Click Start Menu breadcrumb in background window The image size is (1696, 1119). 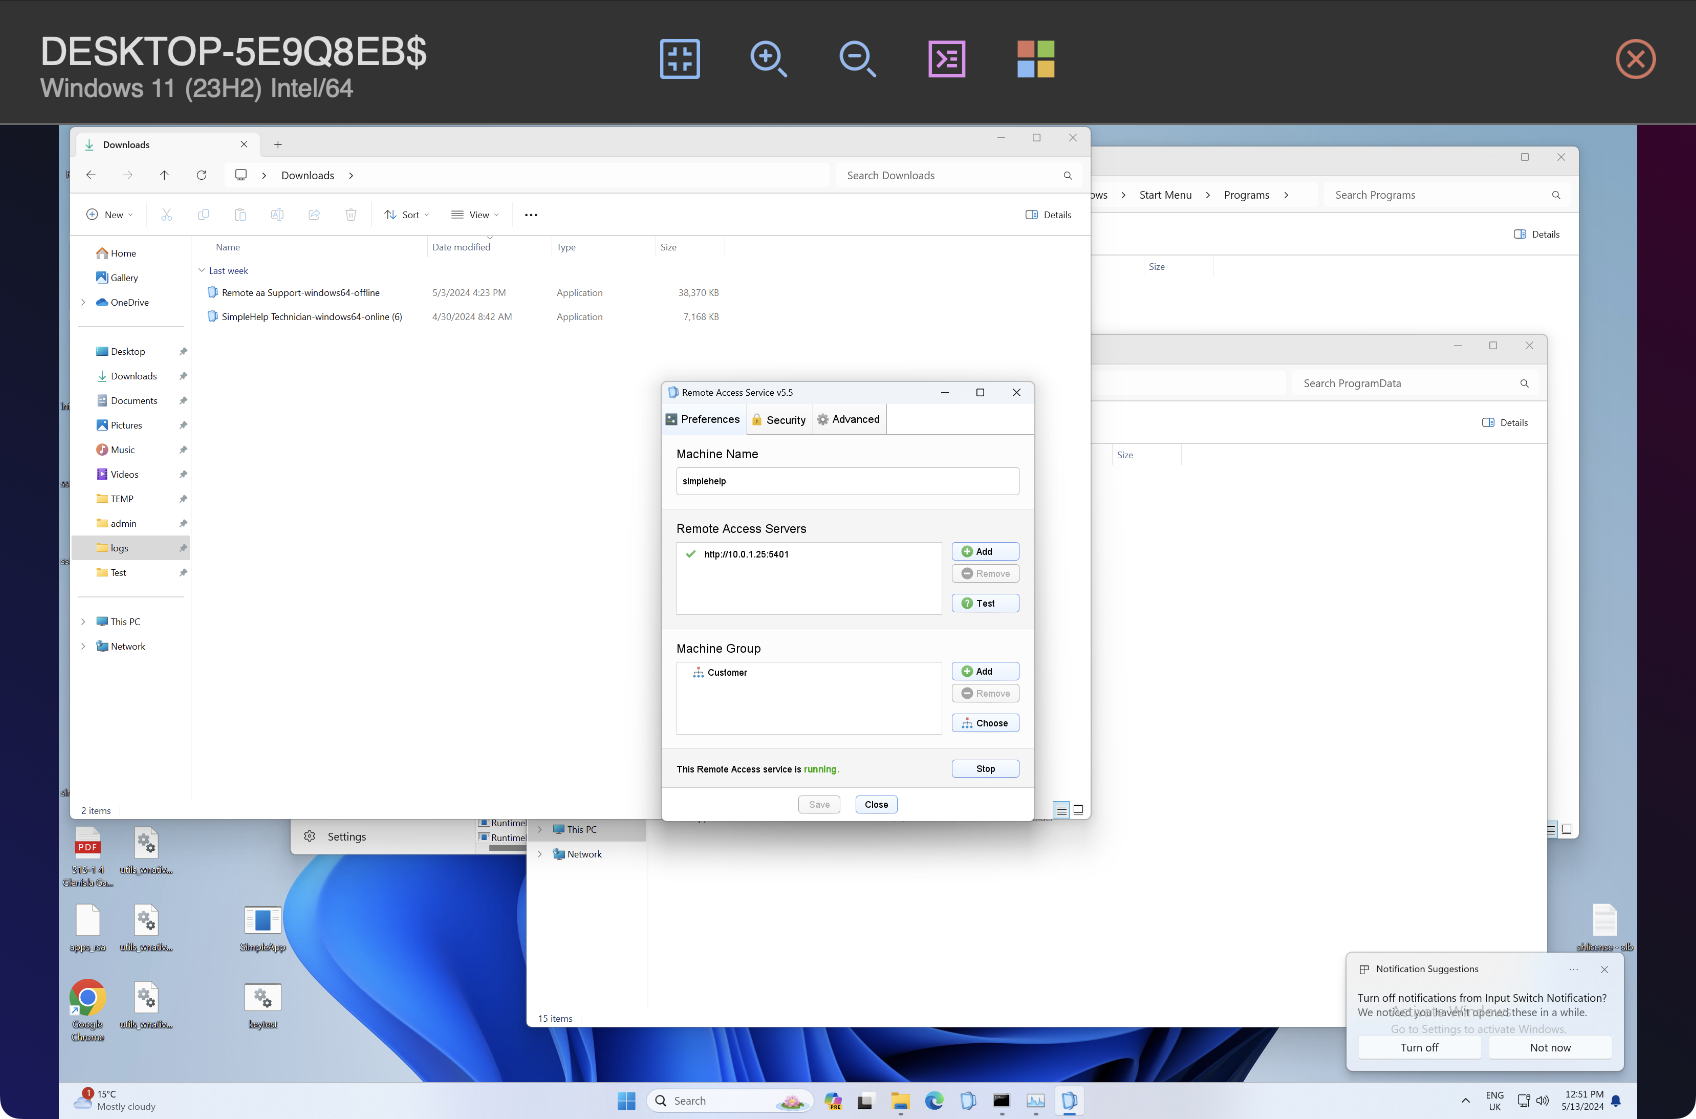coord(1166,195)
